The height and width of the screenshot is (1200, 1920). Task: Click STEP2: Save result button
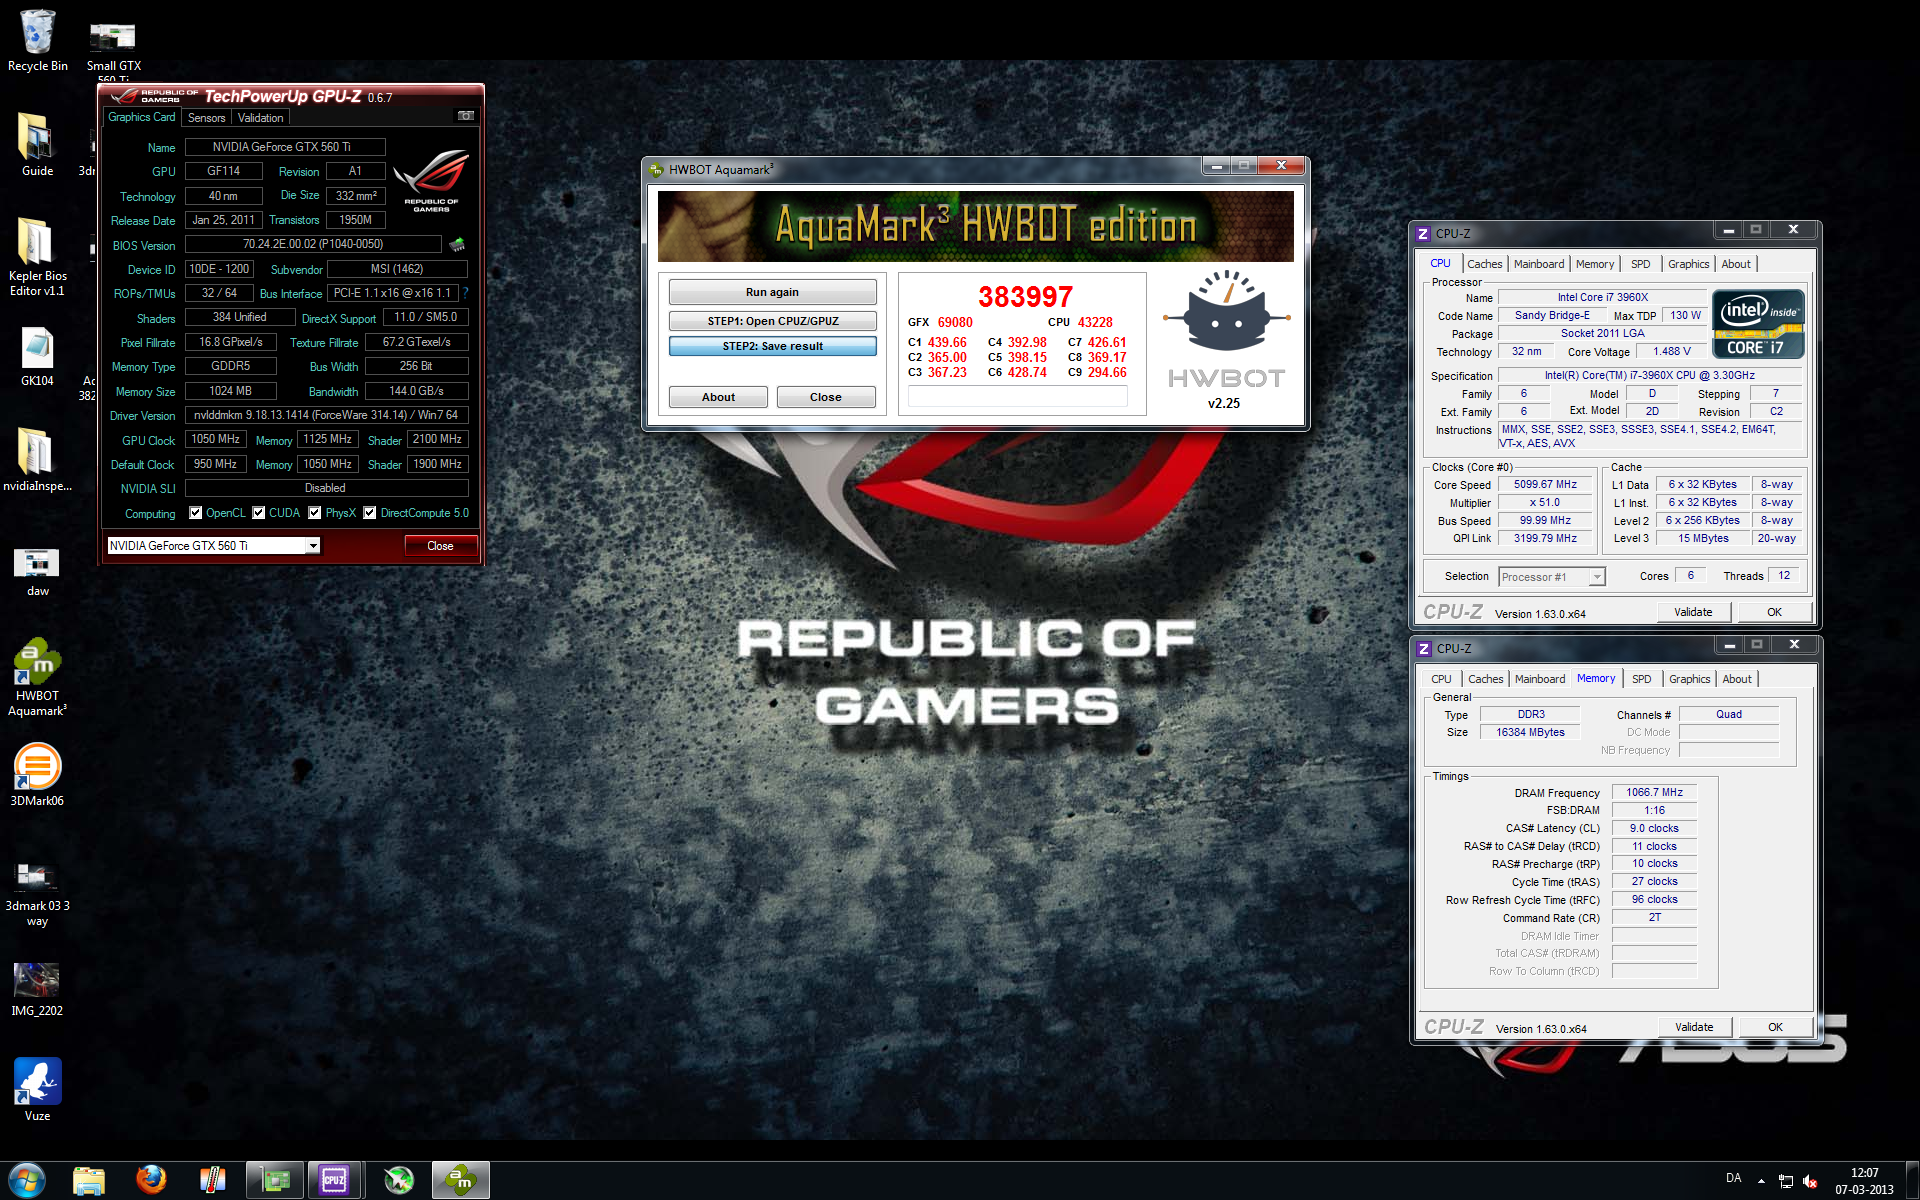point(772,346)
